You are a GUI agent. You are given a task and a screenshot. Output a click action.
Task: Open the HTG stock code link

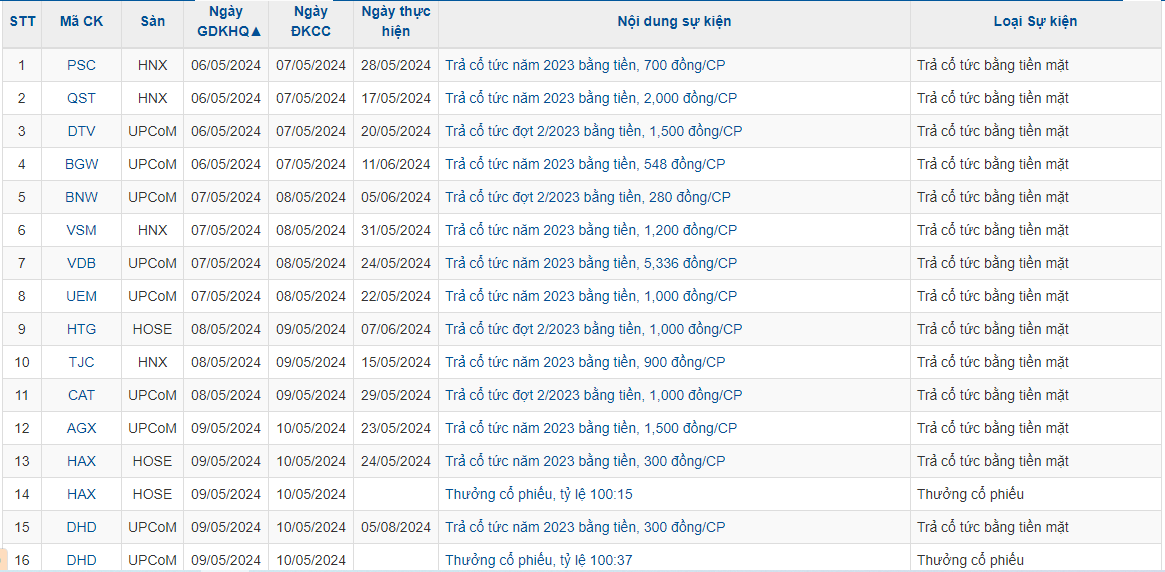pos(81,329)
